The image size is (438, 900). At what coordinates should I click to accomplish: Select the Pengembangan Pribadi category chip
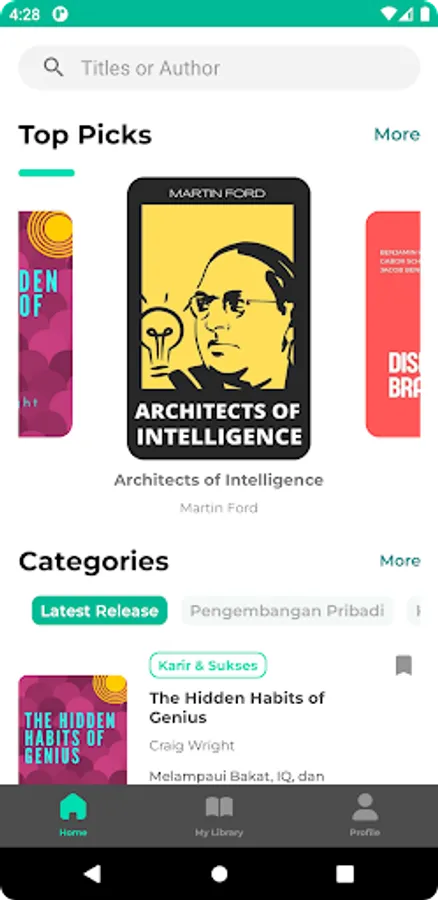288,611
